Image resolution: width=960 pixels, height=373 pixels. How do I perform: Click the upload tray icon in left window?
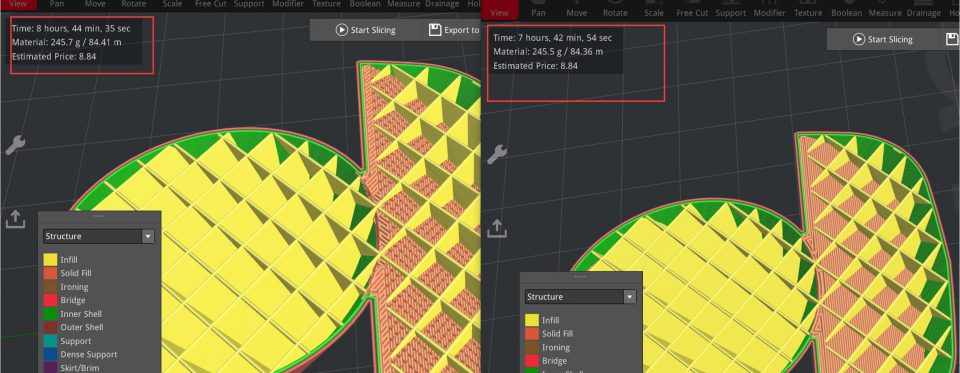15,219
